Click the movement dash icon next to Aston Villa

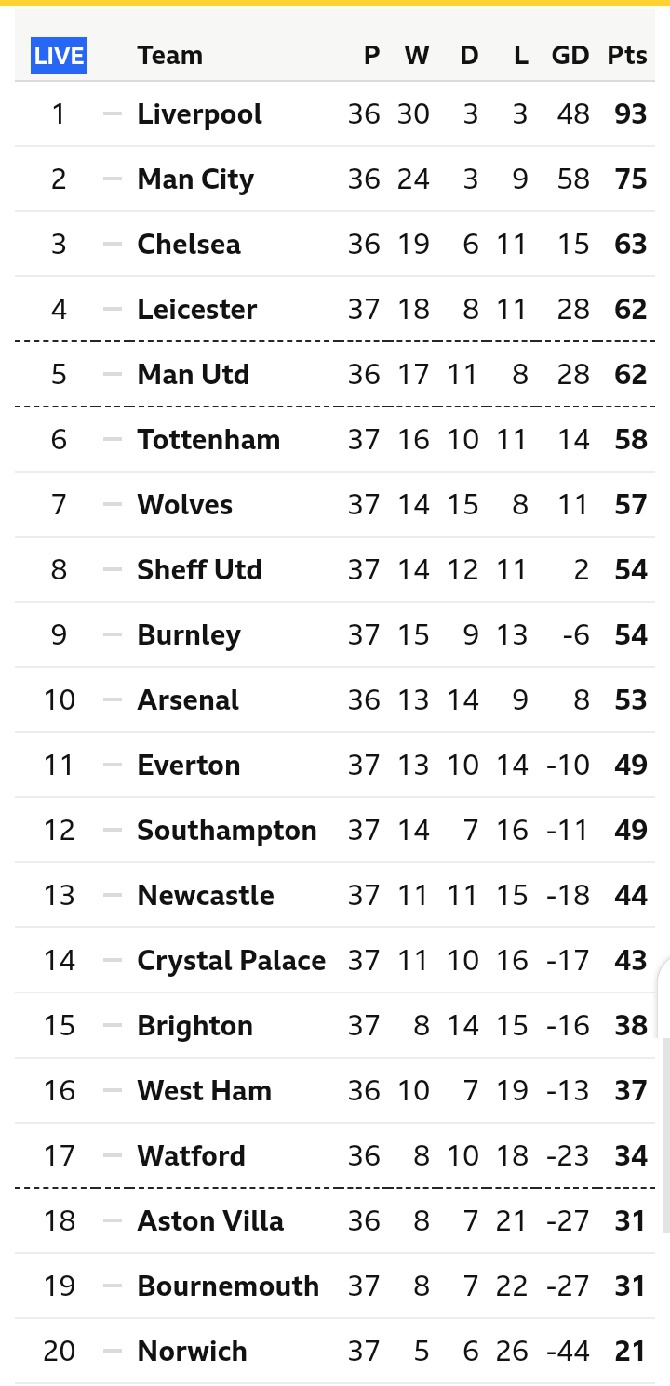click(x=112, y=1221)
